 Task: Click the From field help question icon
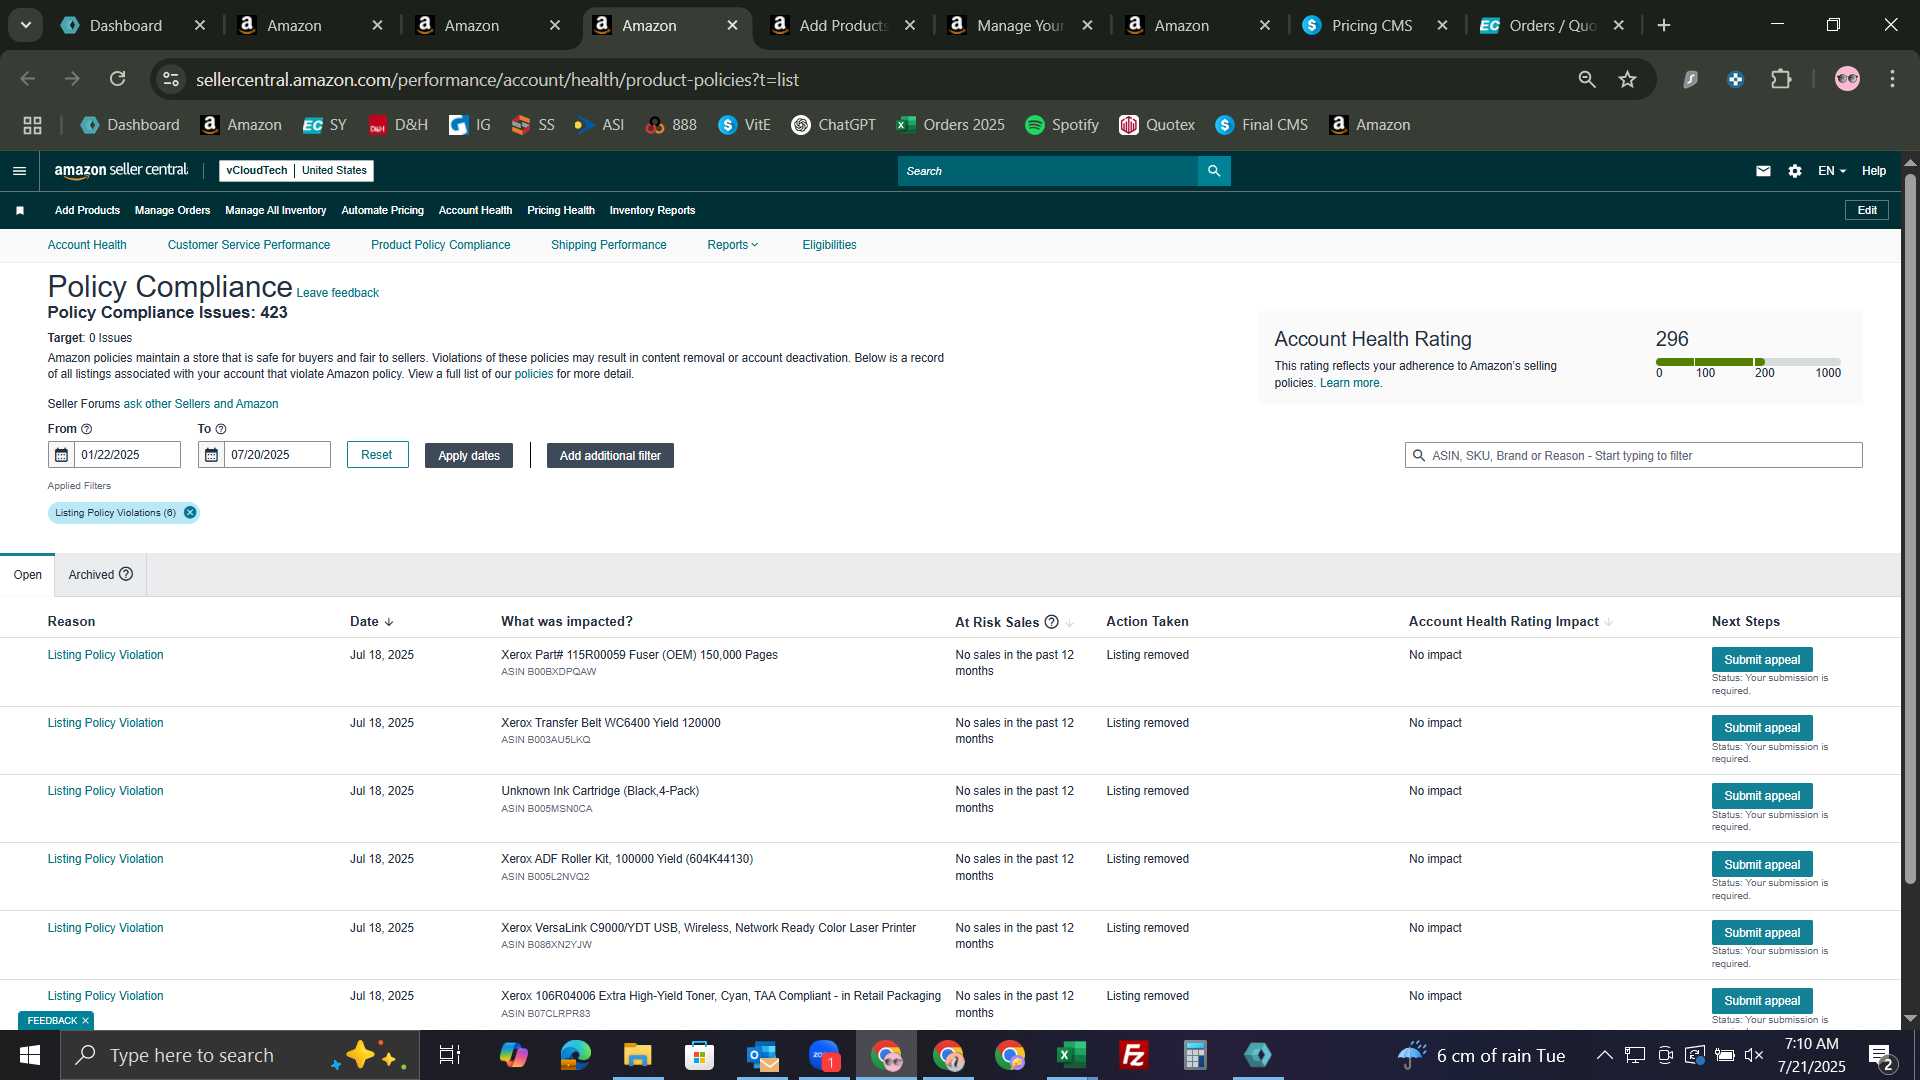(x=87, y=429)
